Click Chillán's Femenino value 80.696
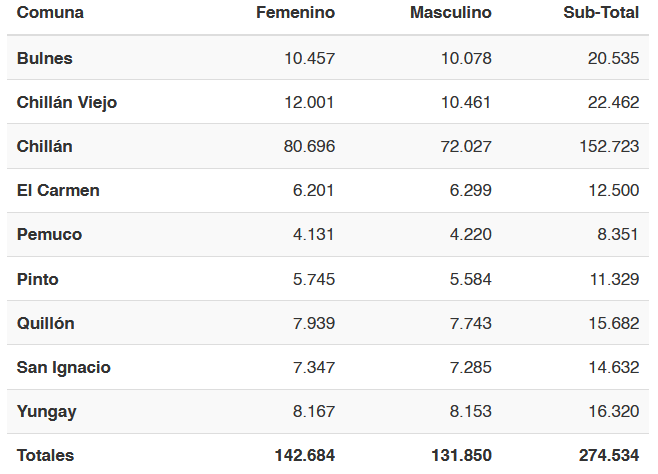This screenshot has height=474, width=658. click(x=309, y=146)
